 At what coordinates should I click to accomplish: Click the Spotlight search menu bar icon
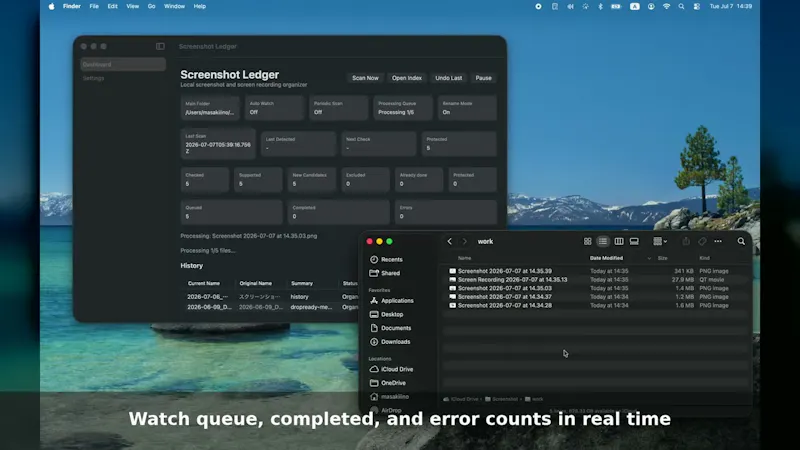tap(681, 6)
